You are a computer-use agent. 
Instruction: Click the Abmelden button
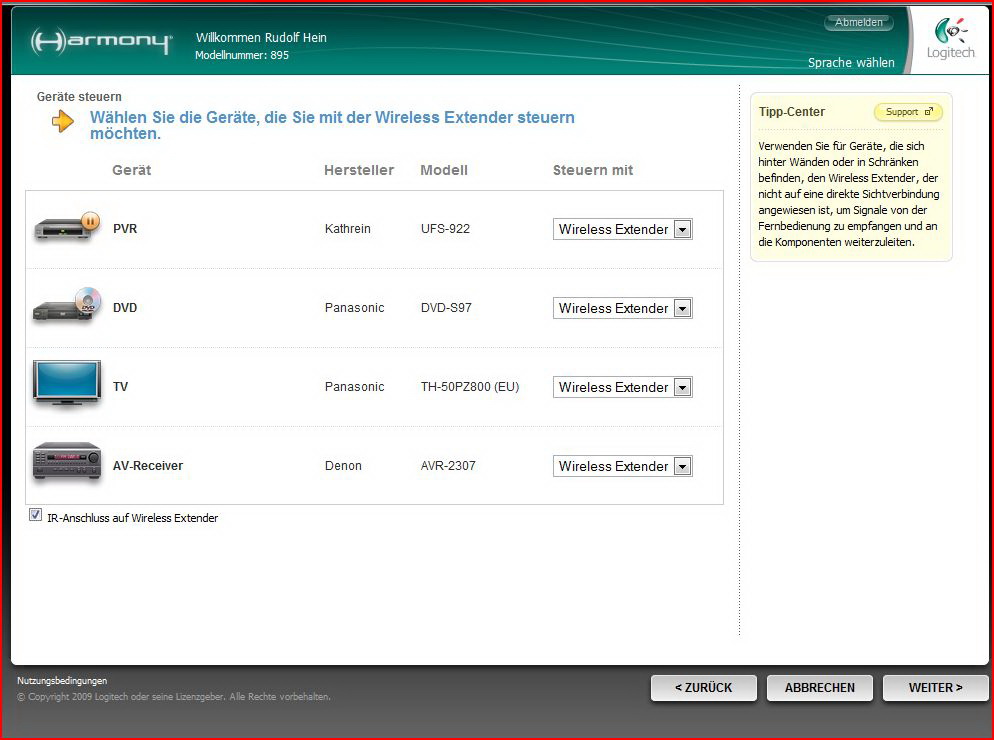(858, 22)
